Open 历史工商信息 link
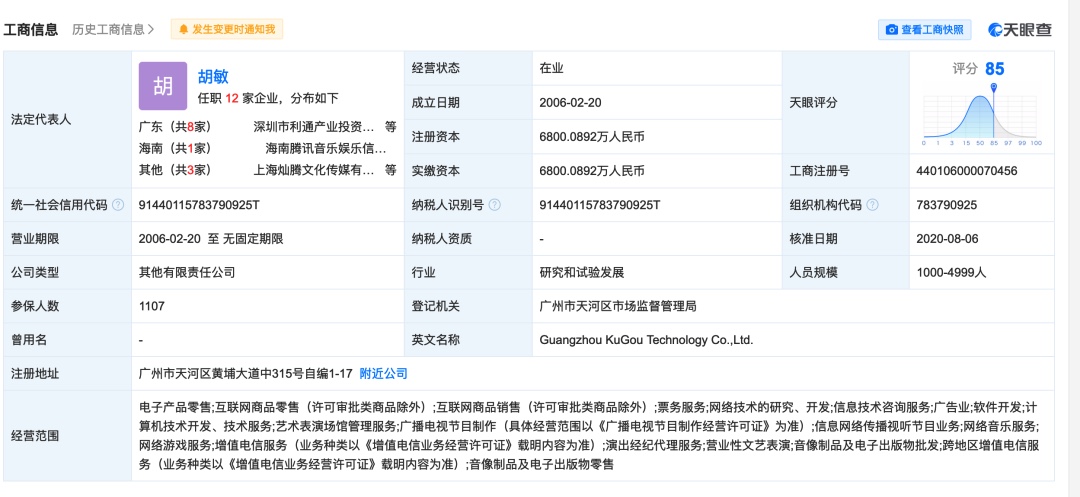The height and width of the screenshot is (497, 1080). tap(113, 30)
